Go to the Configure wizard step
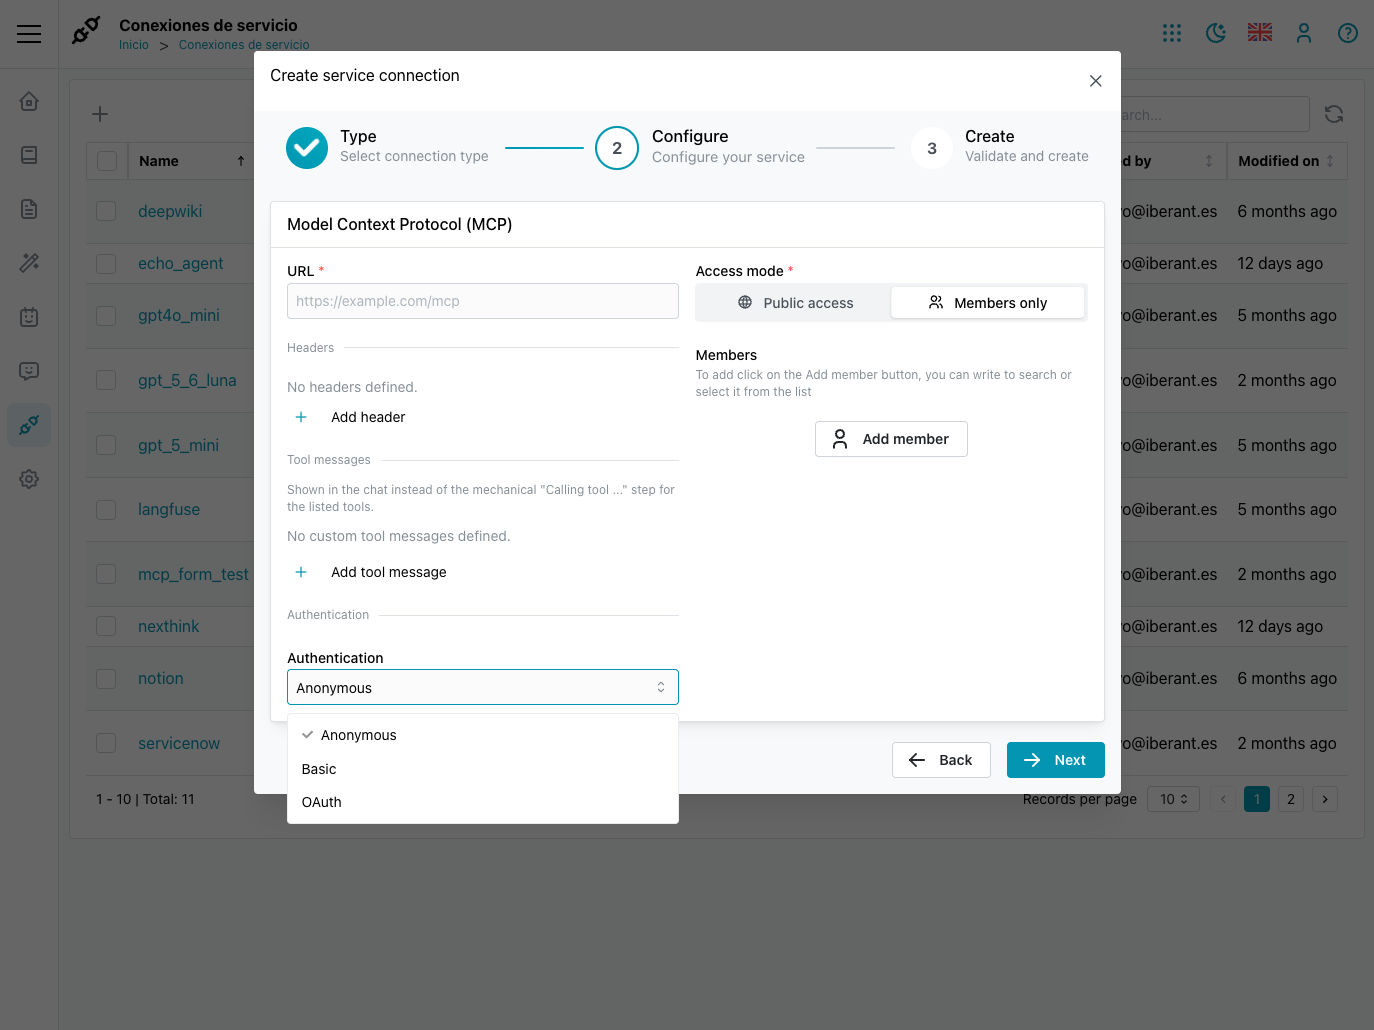Screen dimensions: 1374x1030 700,147
